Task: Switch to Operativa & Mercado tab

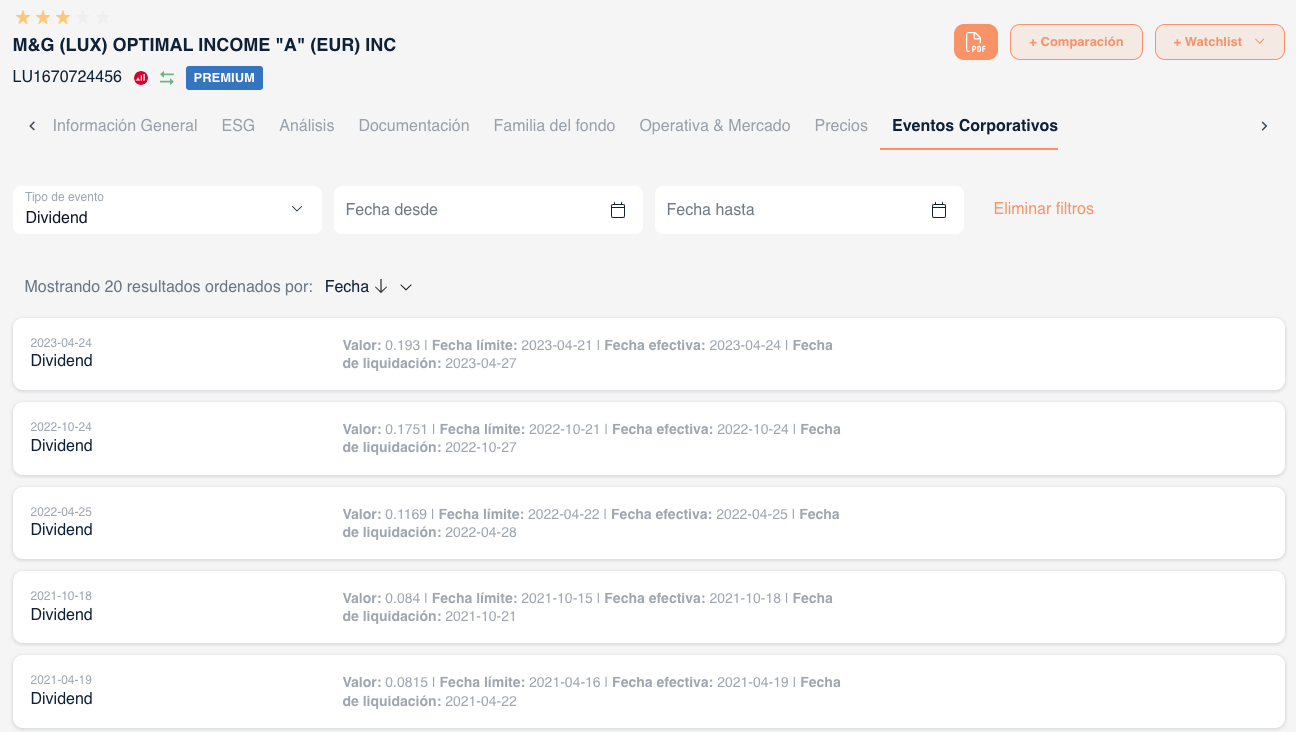Action: point(715,126)
